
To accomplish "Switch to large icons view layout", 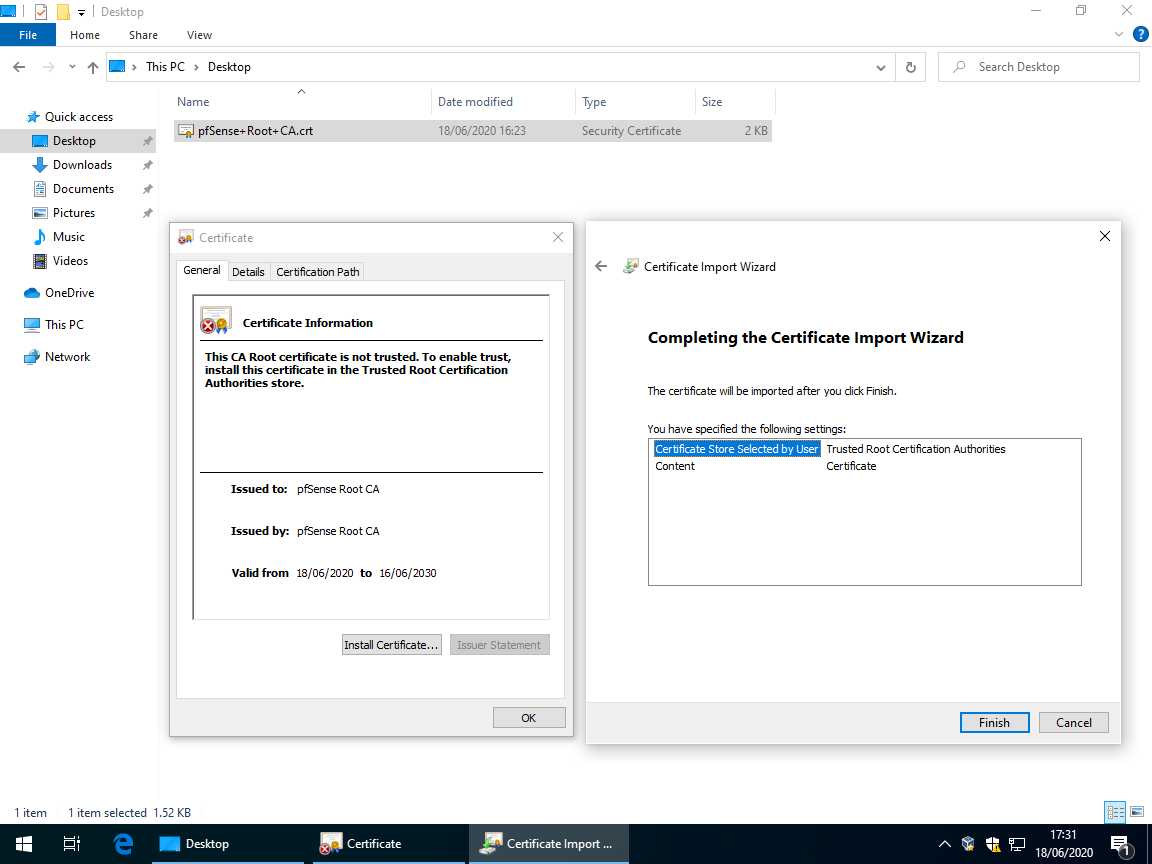I will point(1137,812).
